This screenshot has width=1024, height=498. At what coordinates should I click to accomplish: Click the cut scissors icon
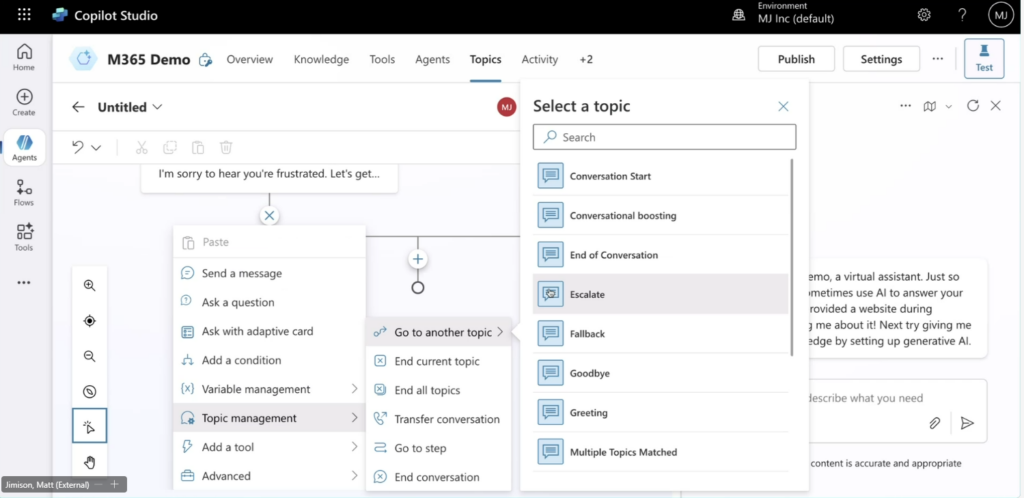[142, 148]
